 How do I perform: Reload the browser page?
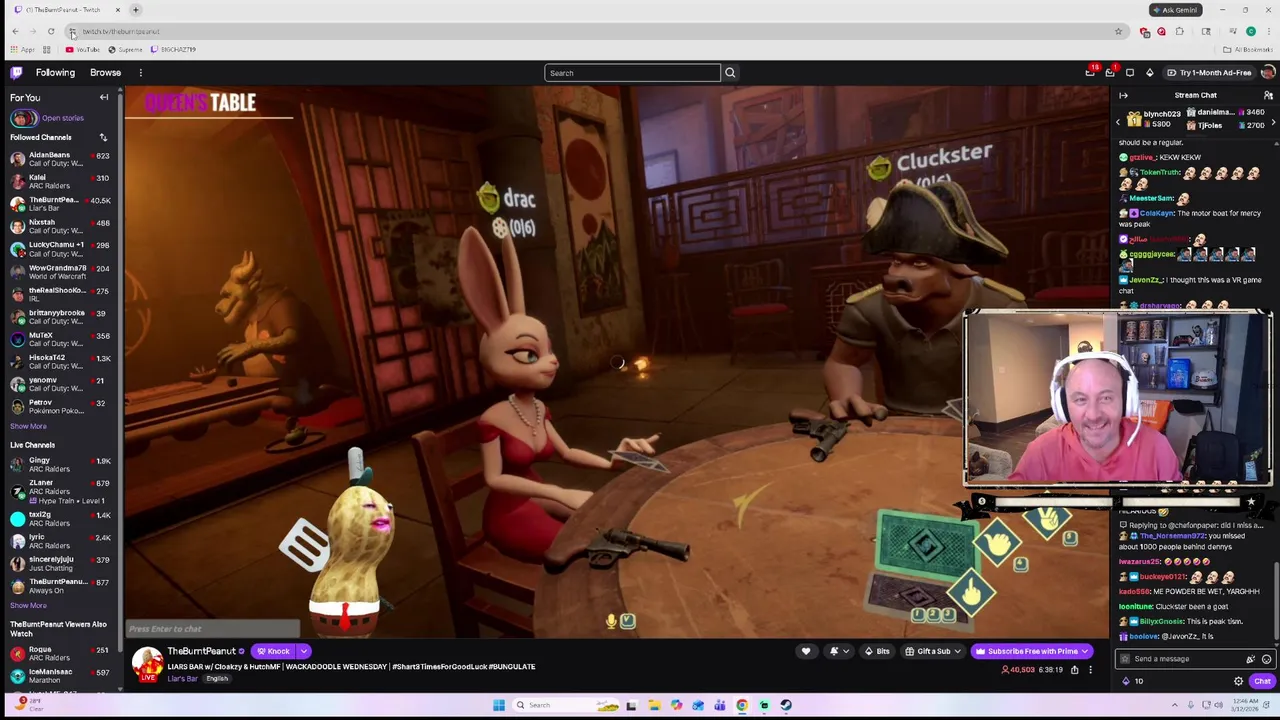[51, 31]
